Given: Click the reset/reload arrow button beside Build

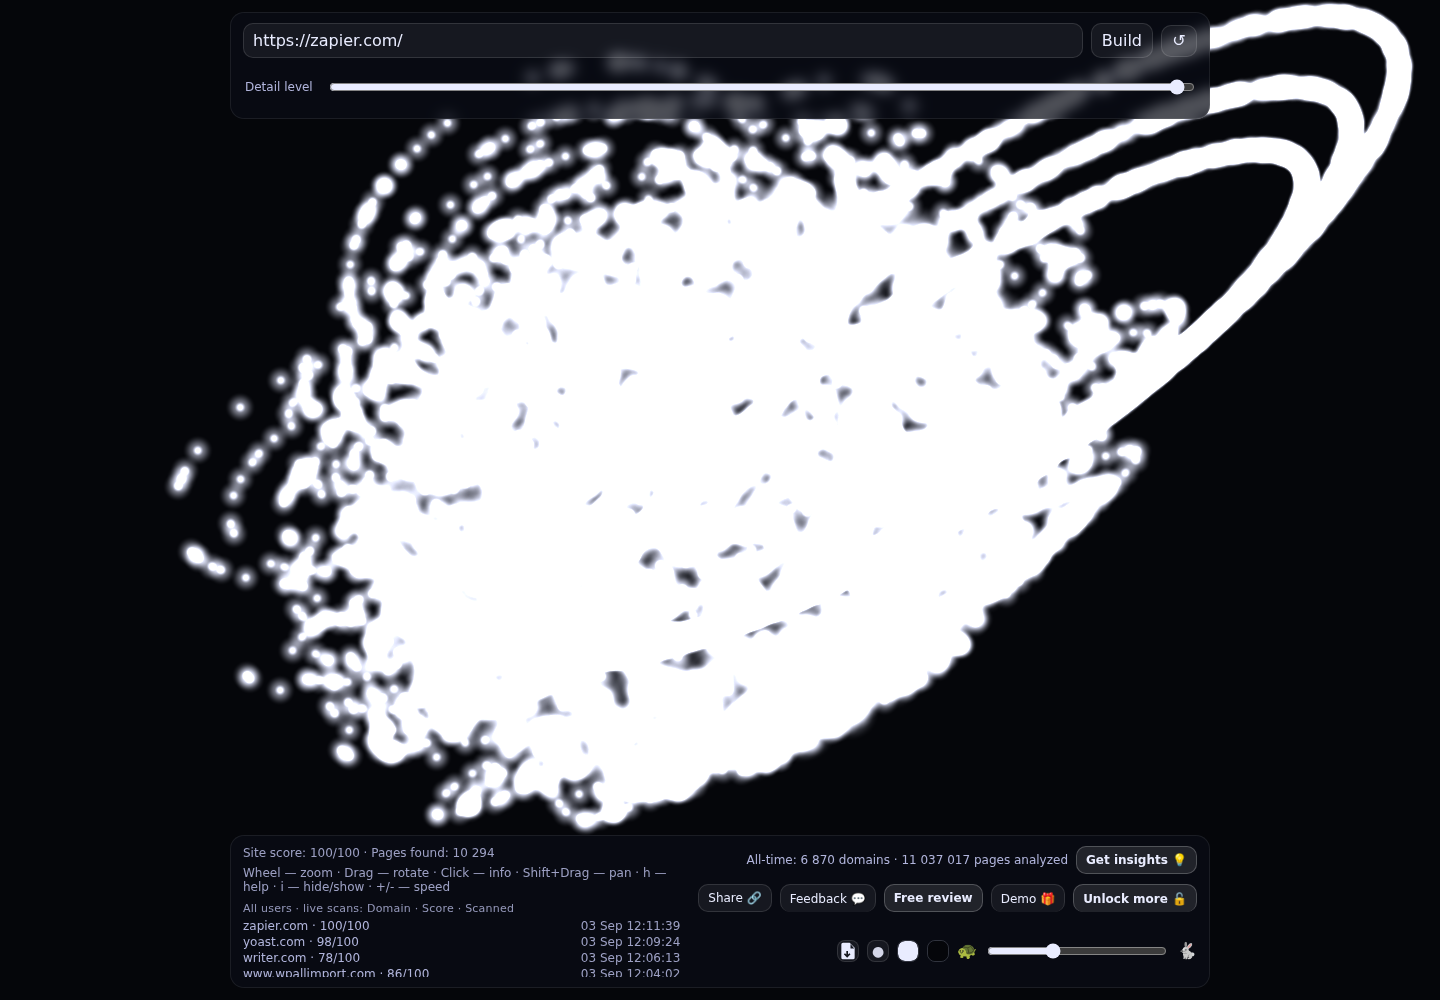Looking at the screenshot, I should (1178, 40).
